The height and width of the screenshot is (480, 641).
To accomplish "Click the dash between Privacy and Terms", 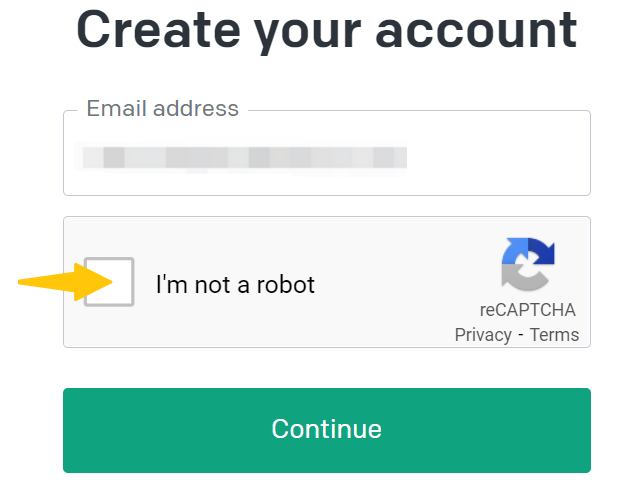I will click(521, 335).
